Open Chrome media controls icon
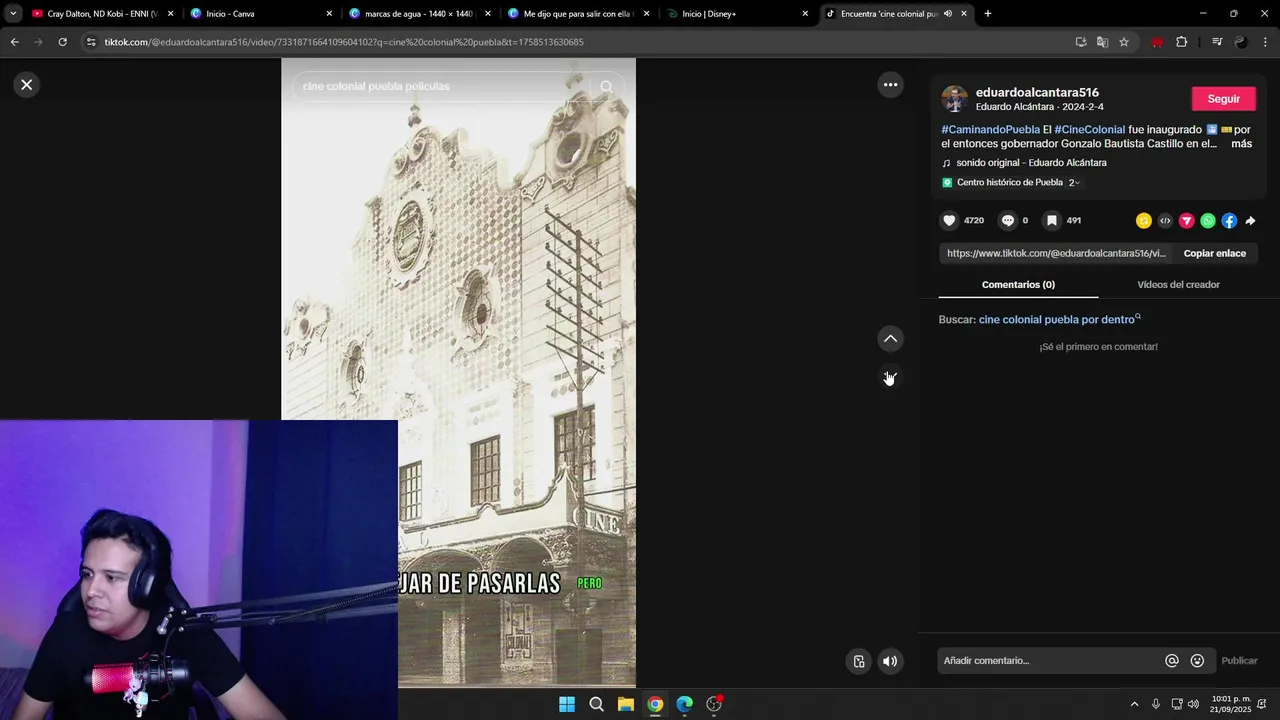 point(1217,42)
